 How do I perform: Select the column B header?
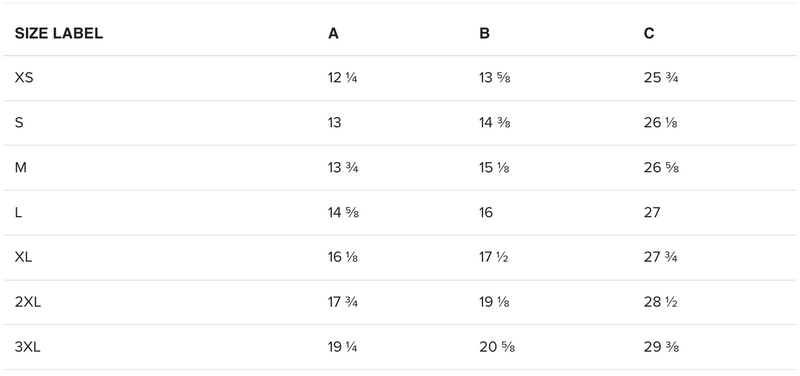click(484, 33)
